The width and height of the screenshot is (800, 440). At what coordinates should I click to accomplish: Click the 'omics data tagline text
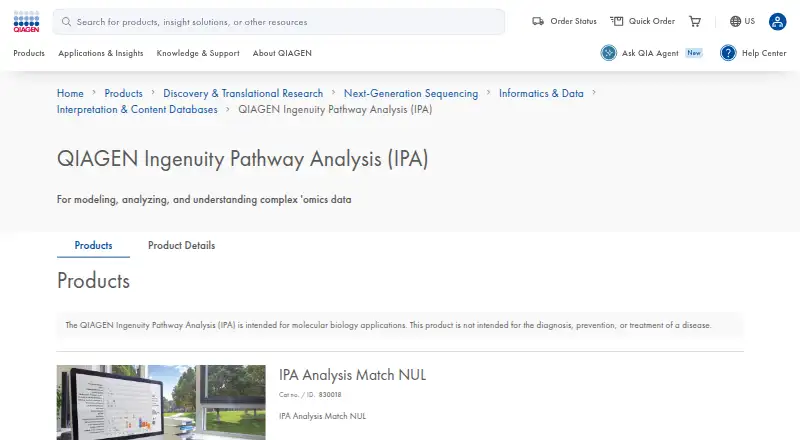(204, 200)
